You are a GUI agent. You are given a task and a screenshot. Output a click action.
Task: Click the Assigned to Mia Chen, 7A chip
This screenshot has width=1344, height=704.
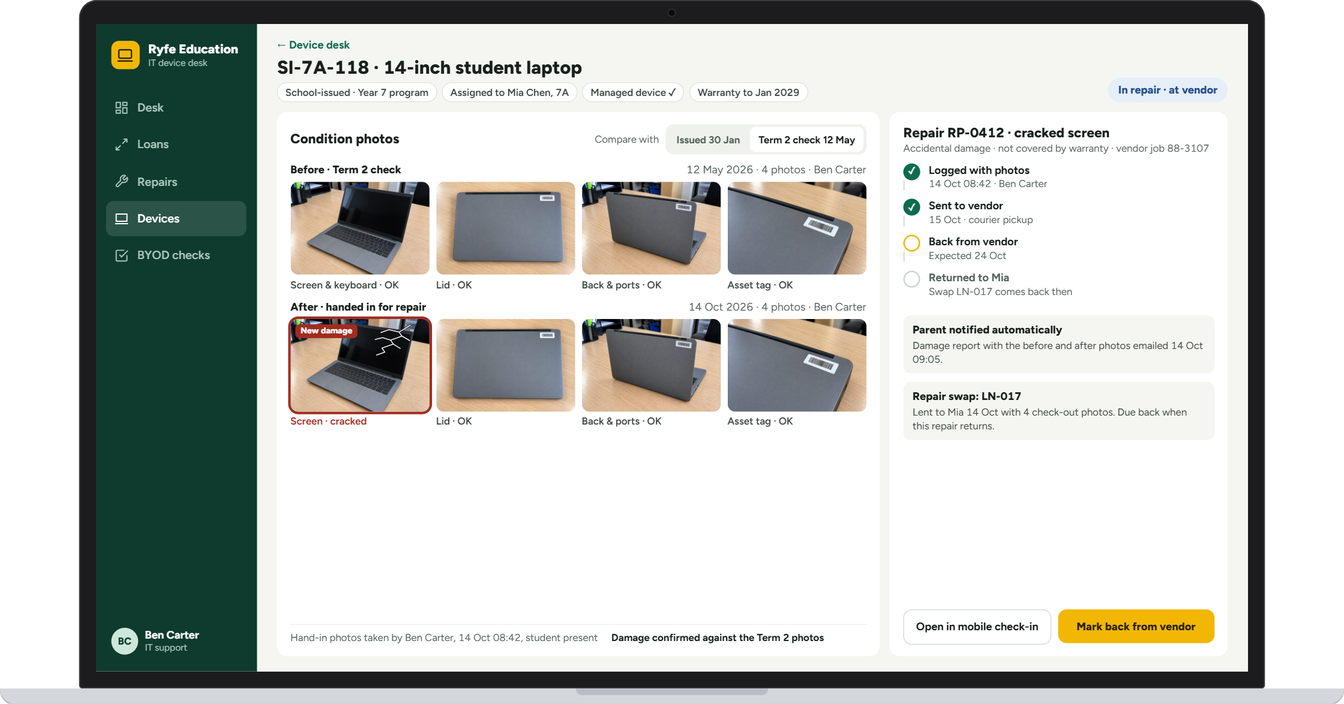click(x=509, y=92)
